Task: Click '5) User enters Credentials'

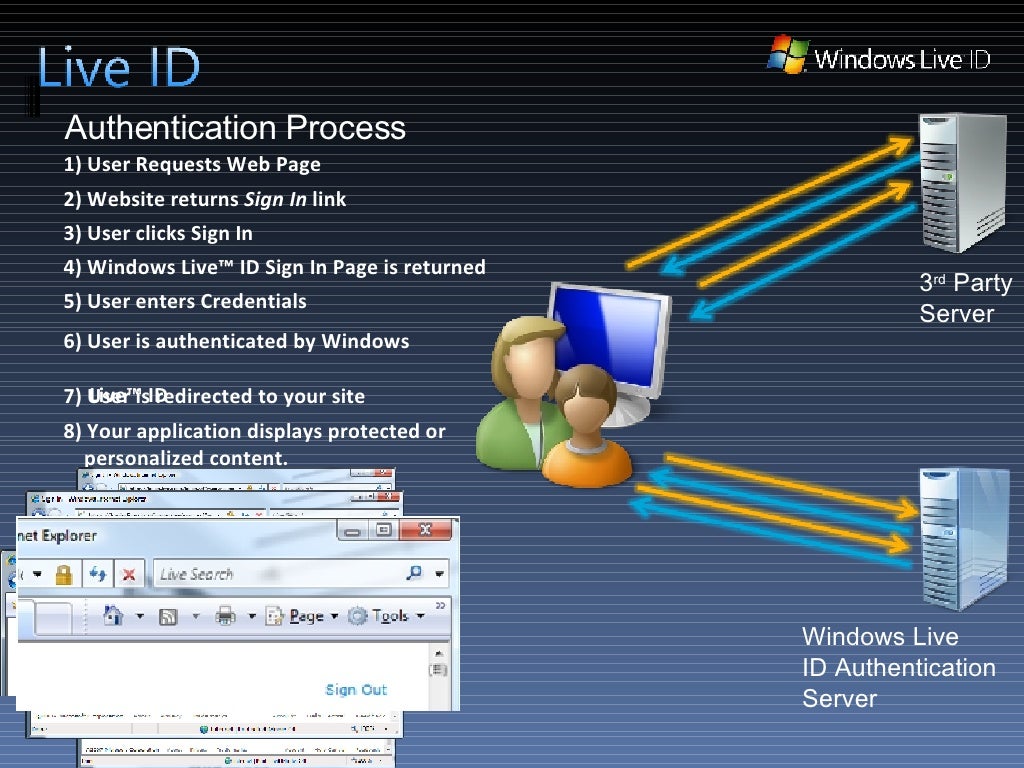Action: pyautogui.click(x=185, y=301)
